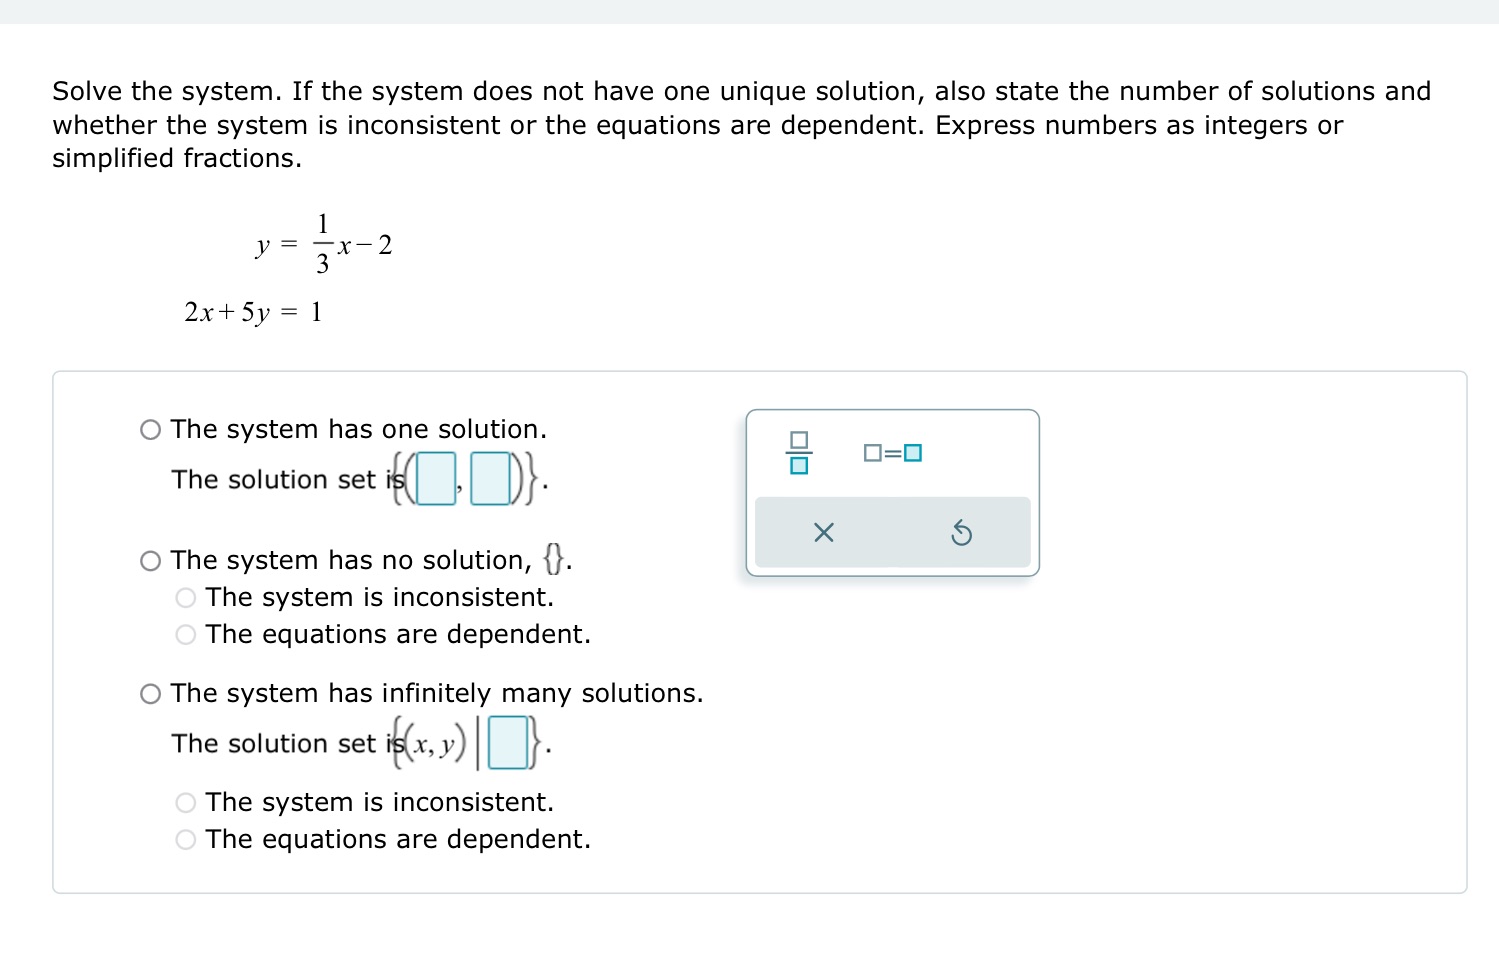Image resolution: width=1499 pixels, height=953 pixels.
Task: Click the second ordered pair answer box
Action: point(489,478)
